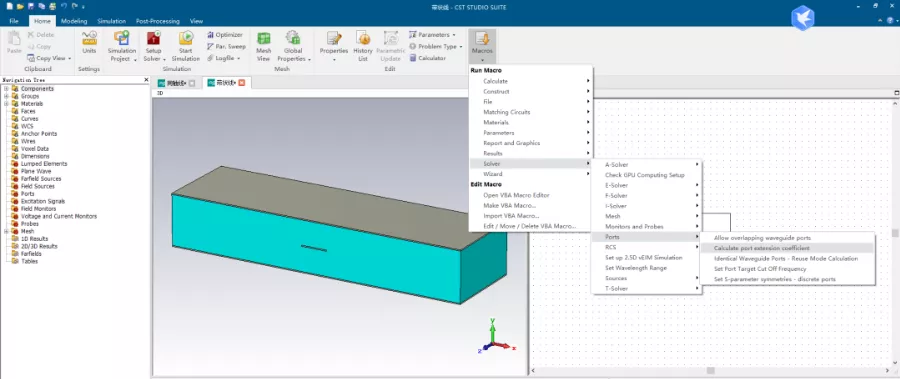Open the Optimizer tool
Screen dimensions: 900x379
(x=225, y=35)
